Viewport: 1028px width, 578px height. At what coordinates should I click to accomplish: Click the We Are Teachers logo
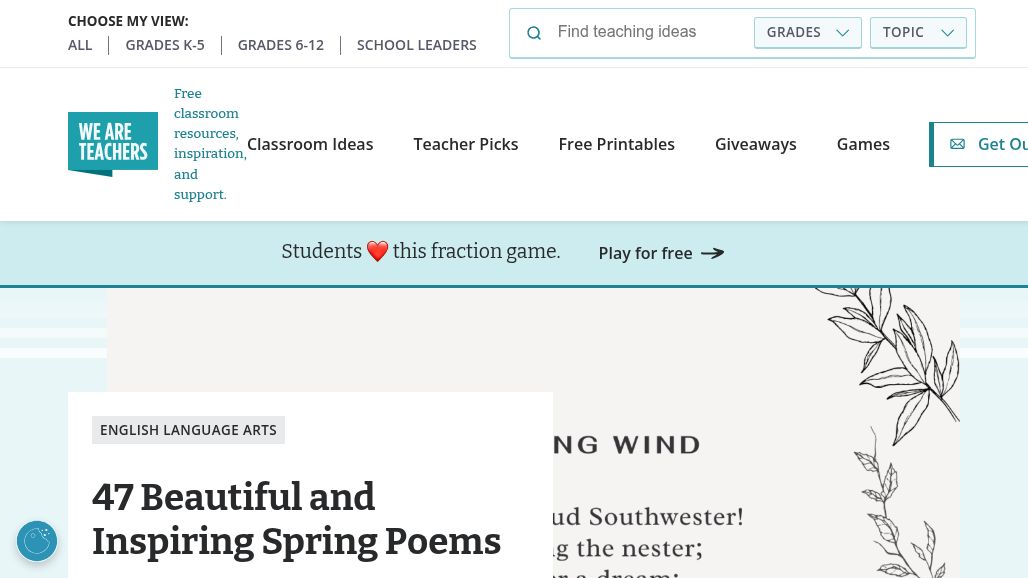click(x=113, y=144)
